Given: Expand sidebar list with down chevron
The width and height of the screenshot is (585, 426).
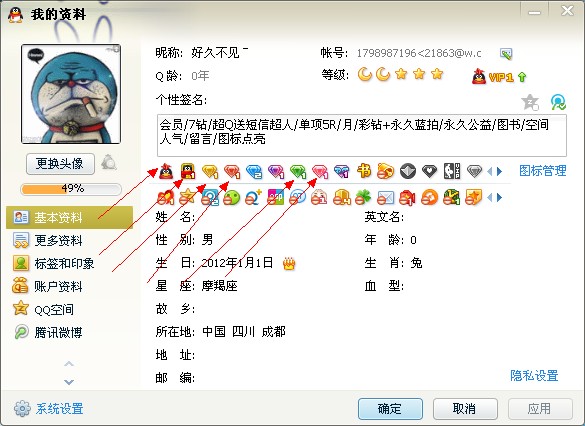Looking at the screenshot, I should 69,382.
